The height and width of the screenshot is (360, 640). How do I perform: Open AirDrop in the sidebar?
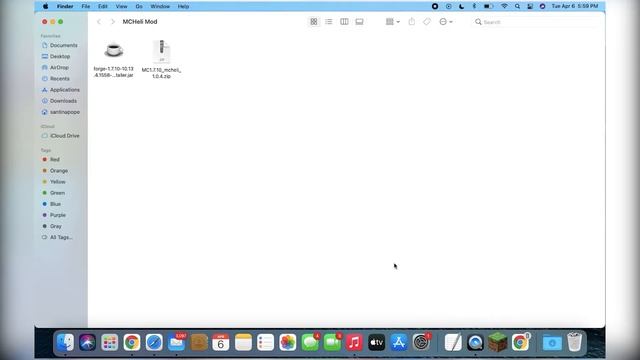coord(56,67)
